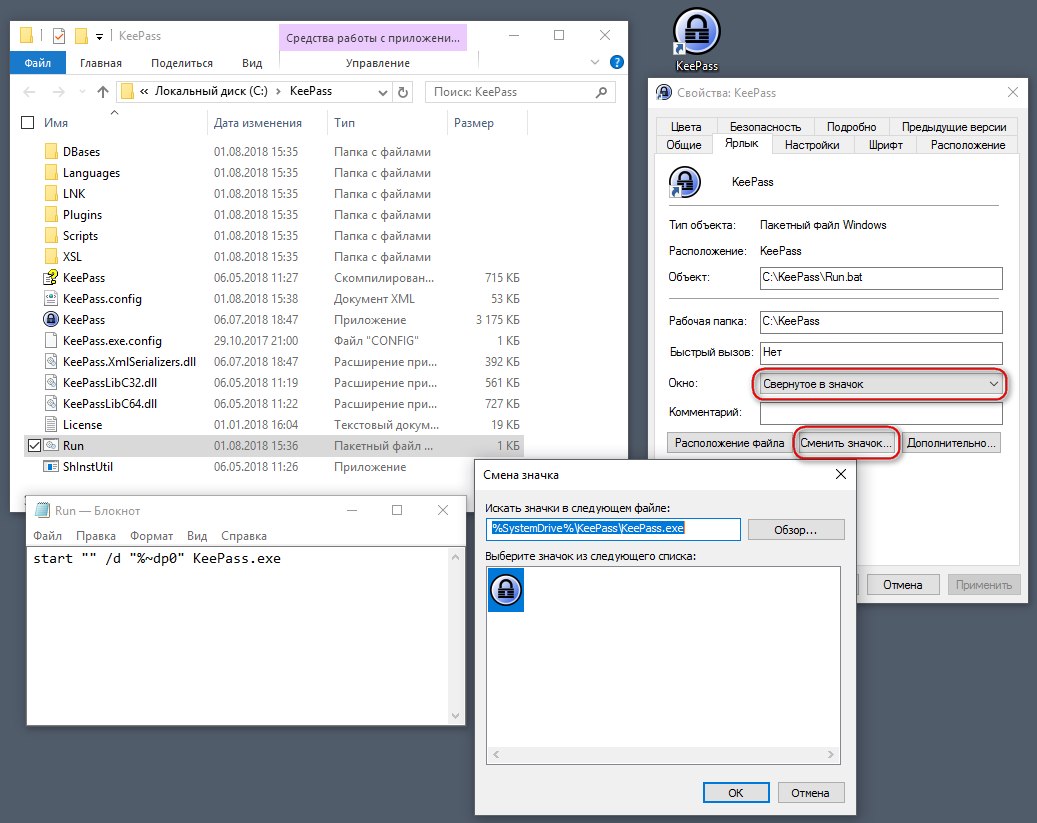Viewport: 1037px width, 823px height.
Task: Click the ShInstUtil application icon
Action: [x=51, y=466]
